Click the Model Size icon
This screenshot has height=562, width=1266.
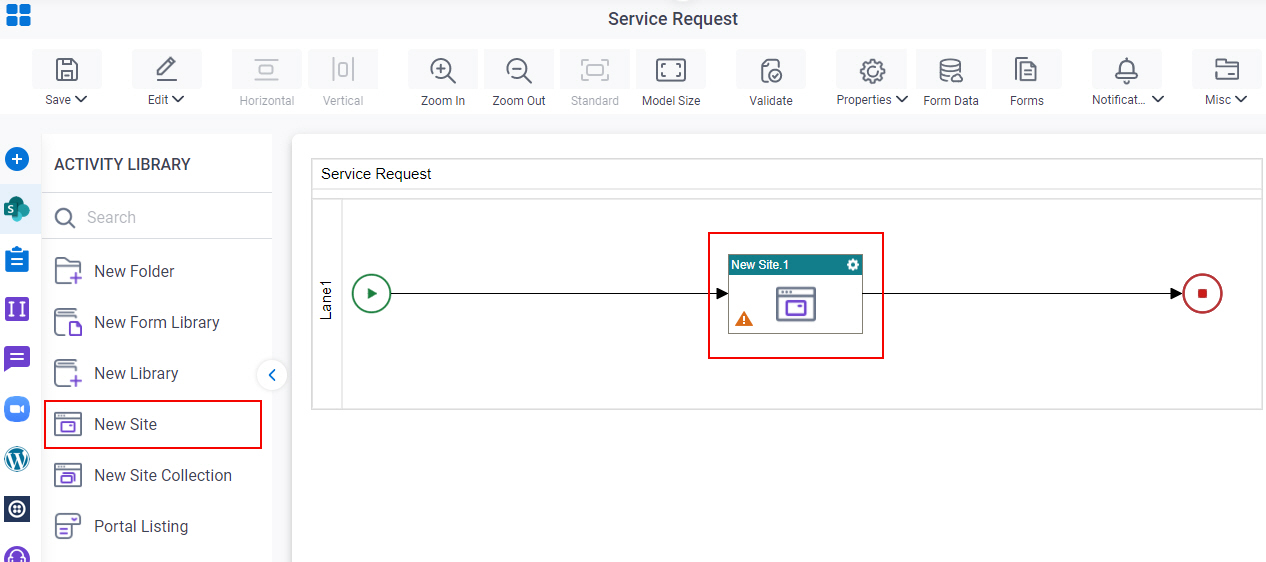pyautogui.click(x=671, y=70)
